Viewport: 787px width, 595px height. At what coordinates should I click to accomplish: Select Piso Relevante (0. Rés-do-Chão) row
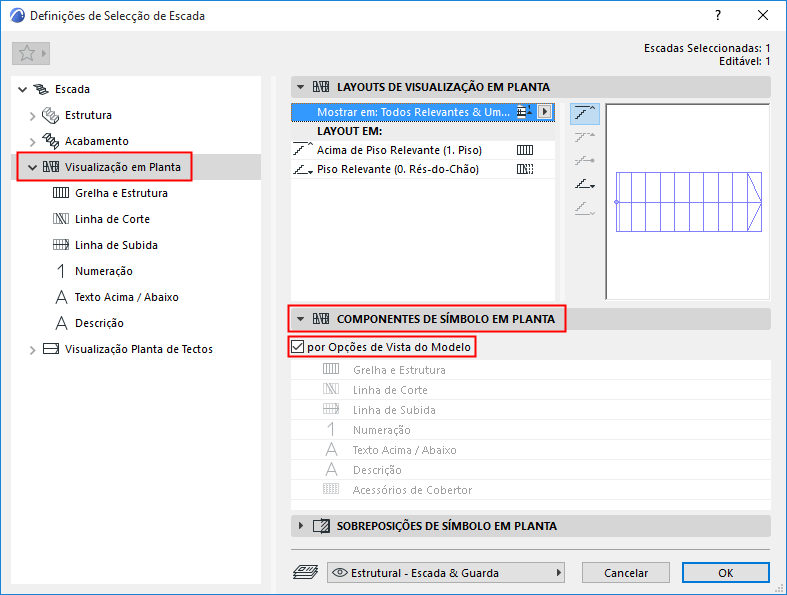(423, 169)
